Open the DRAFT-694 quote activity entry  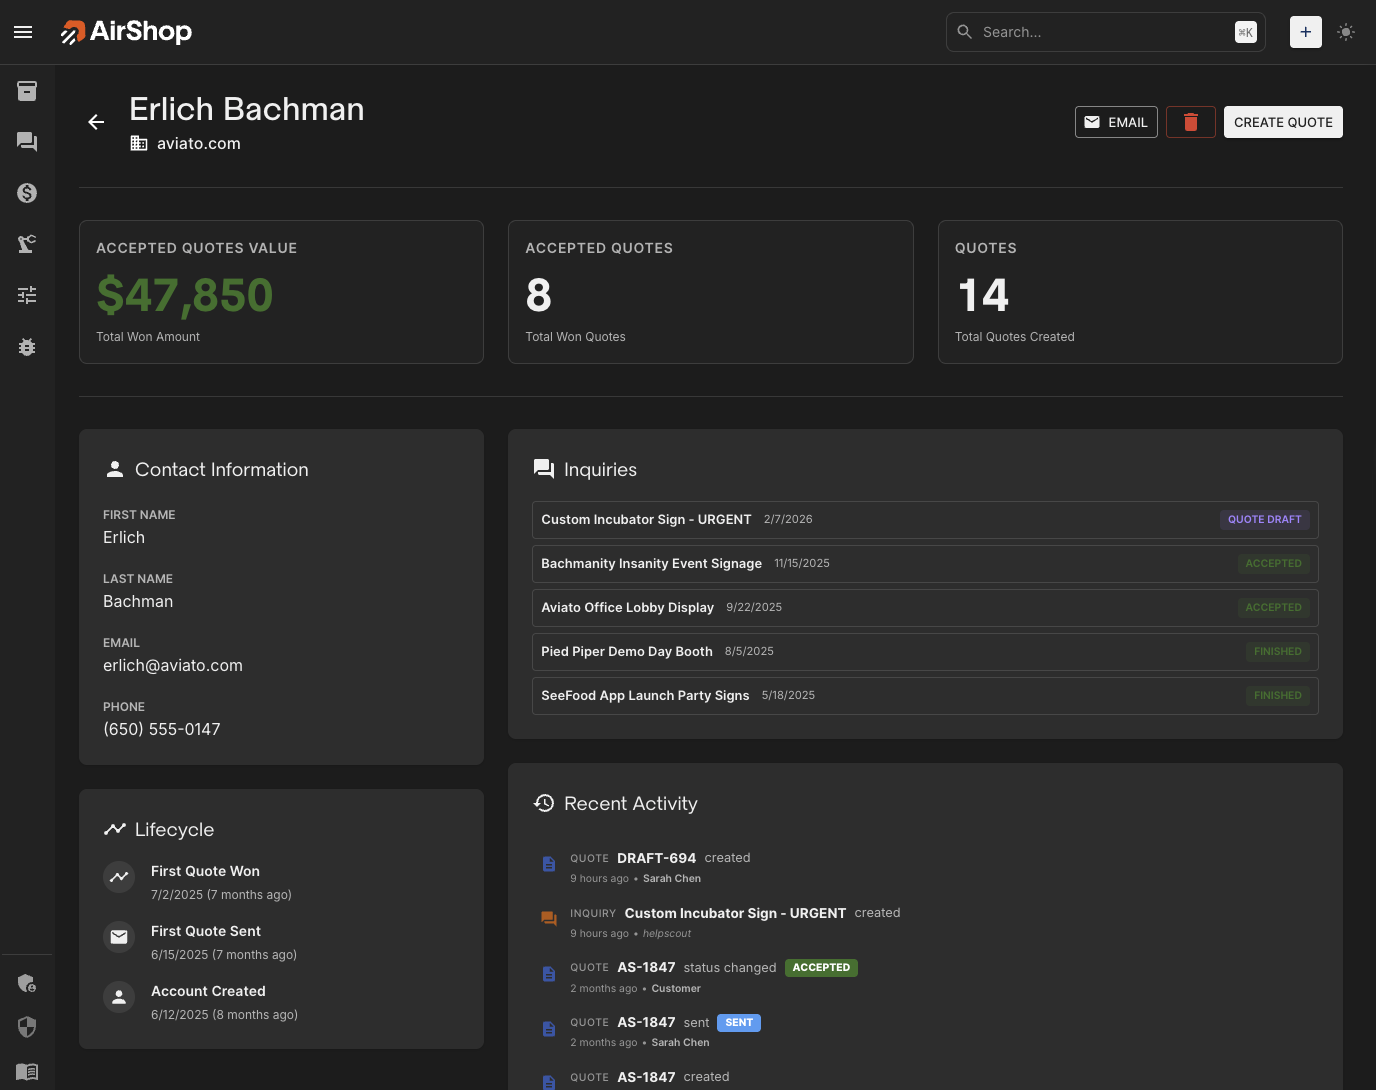tap(656, 858)
